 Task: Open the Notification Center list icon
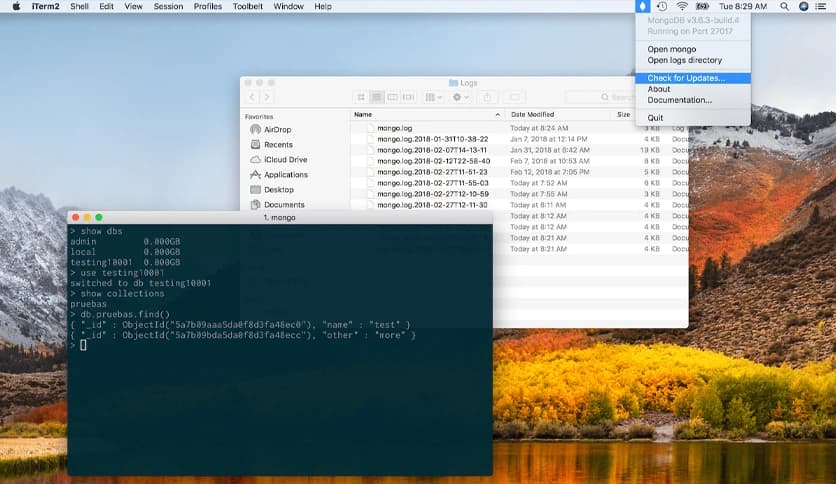point(821,6)
